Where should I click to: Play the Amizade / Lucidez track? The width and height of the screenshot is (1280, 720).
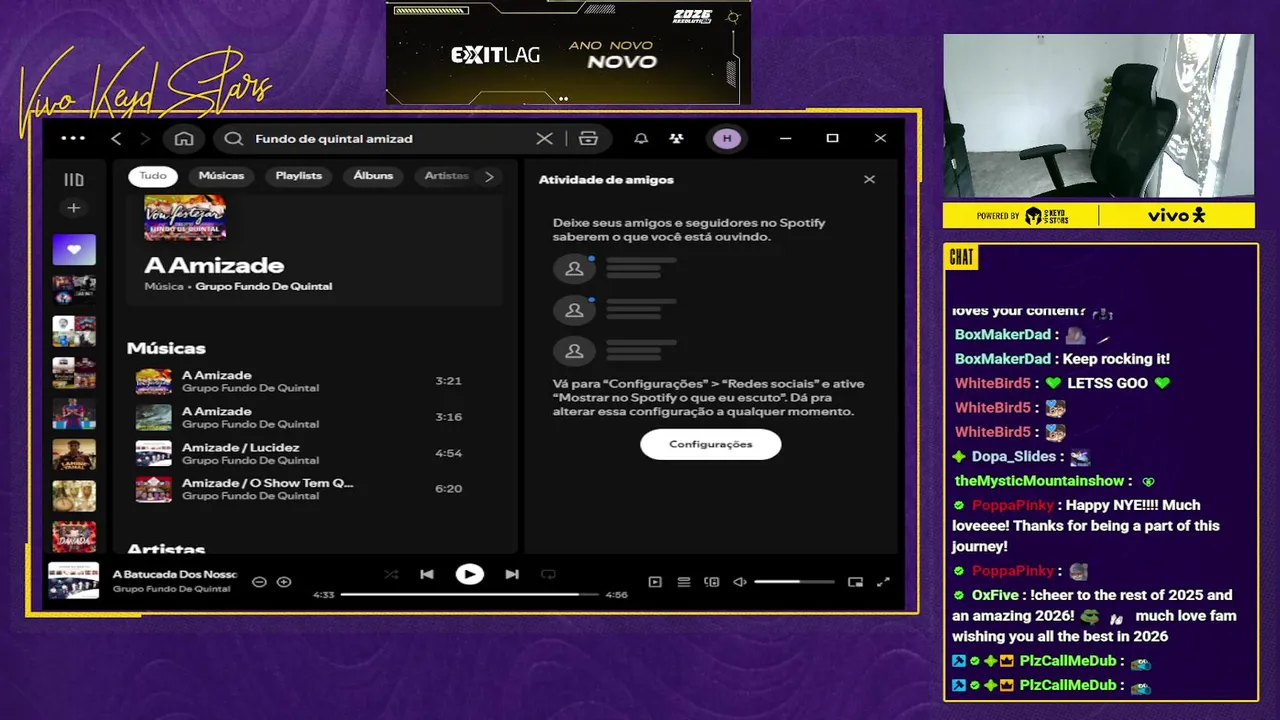coord(315,453)
